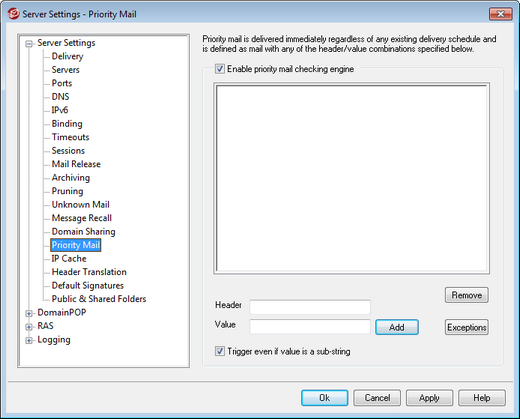
Task: Expand the RAS tree node
Action: 29,327
